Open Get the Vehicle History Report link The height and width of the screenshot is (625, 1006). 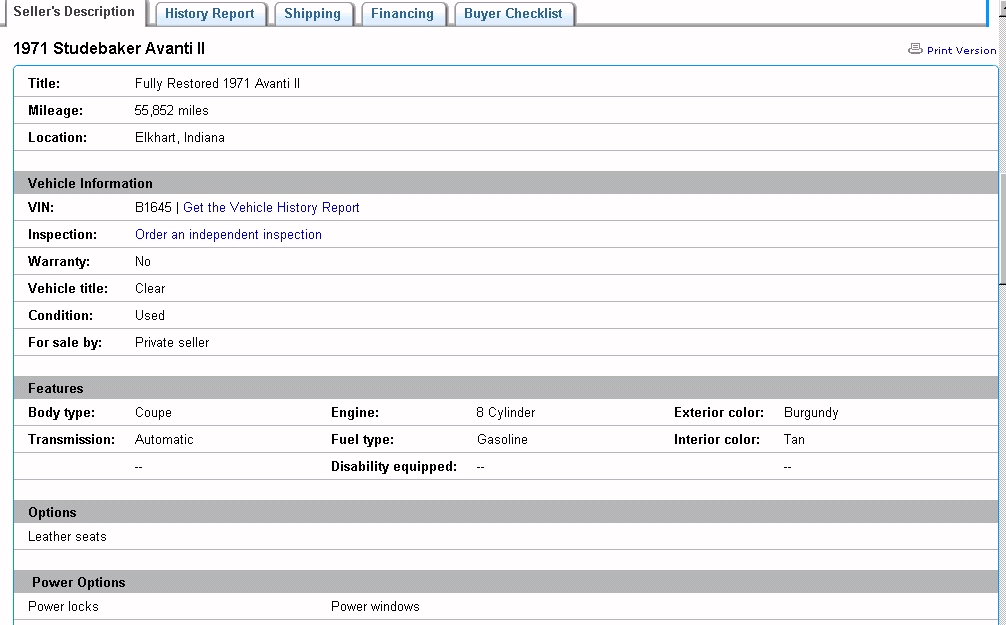(271, 208)
